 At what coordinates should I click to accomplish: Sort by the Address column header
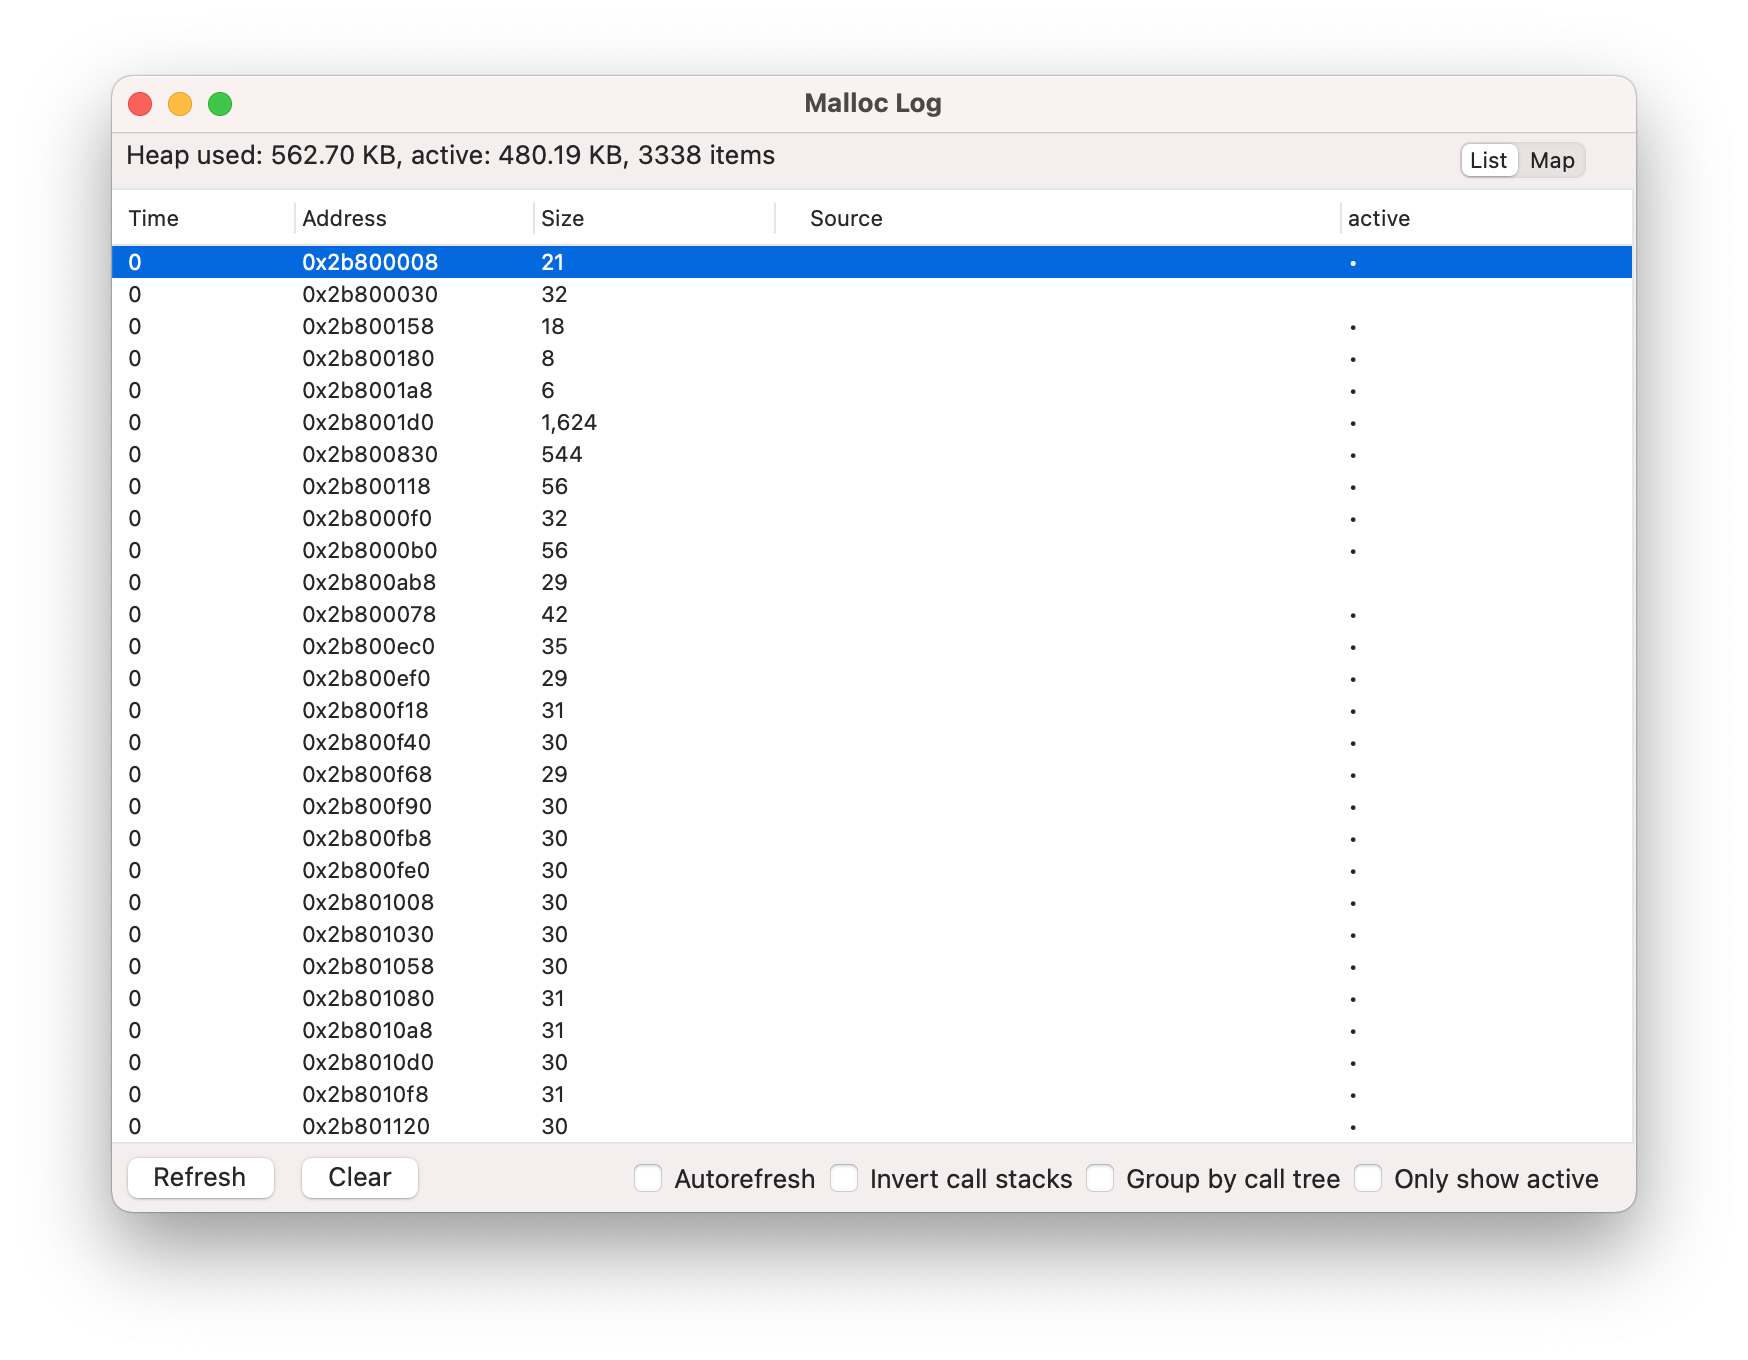(344, 218)
